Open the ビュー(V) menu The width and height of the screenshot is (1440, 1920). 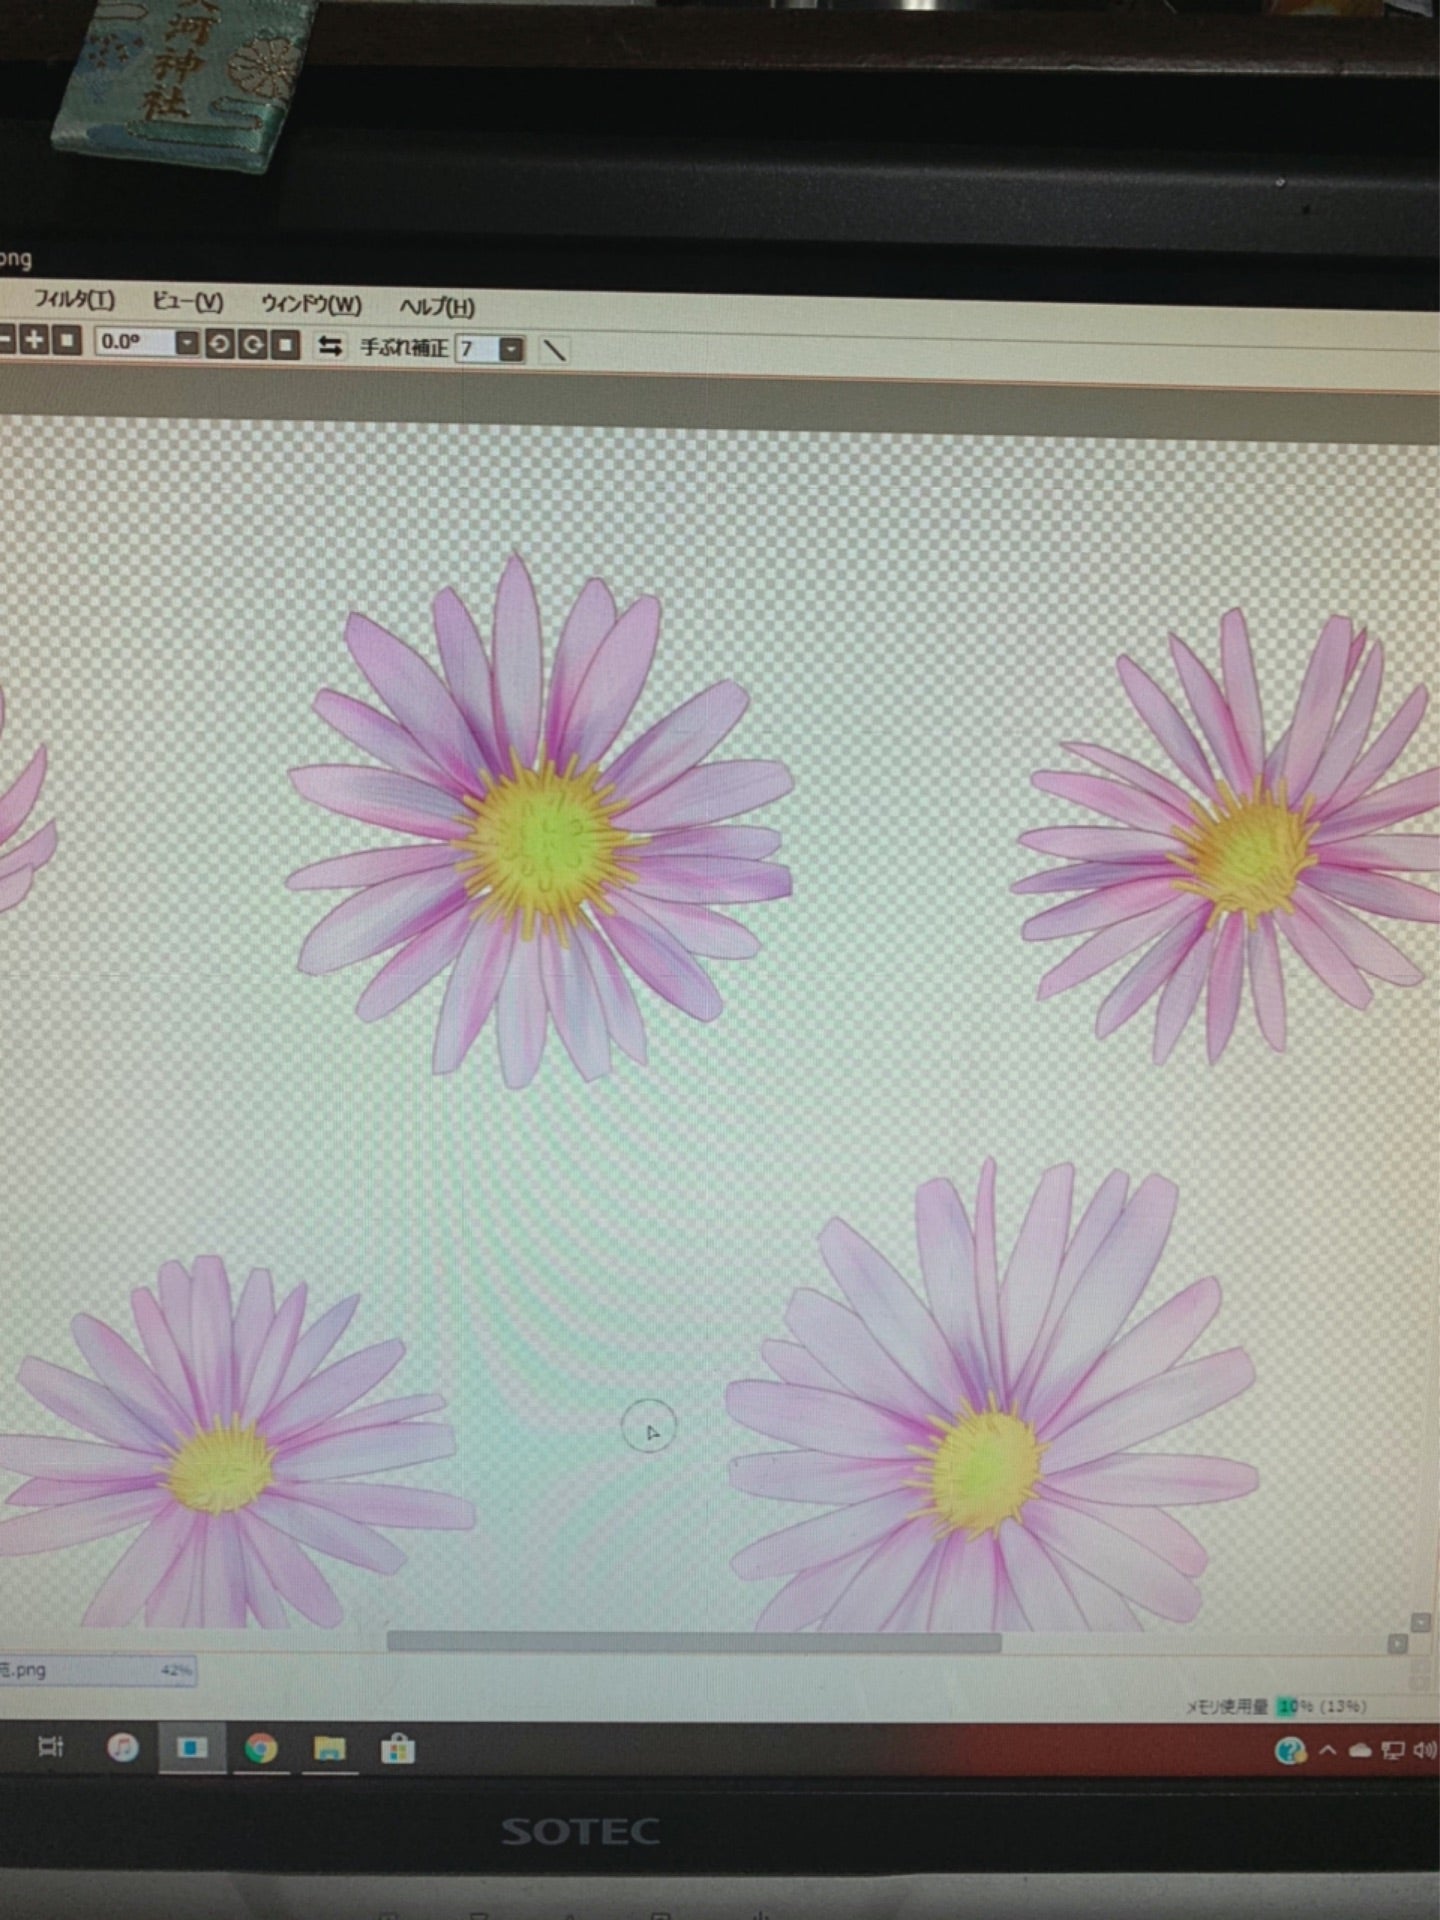click(187, 302)
